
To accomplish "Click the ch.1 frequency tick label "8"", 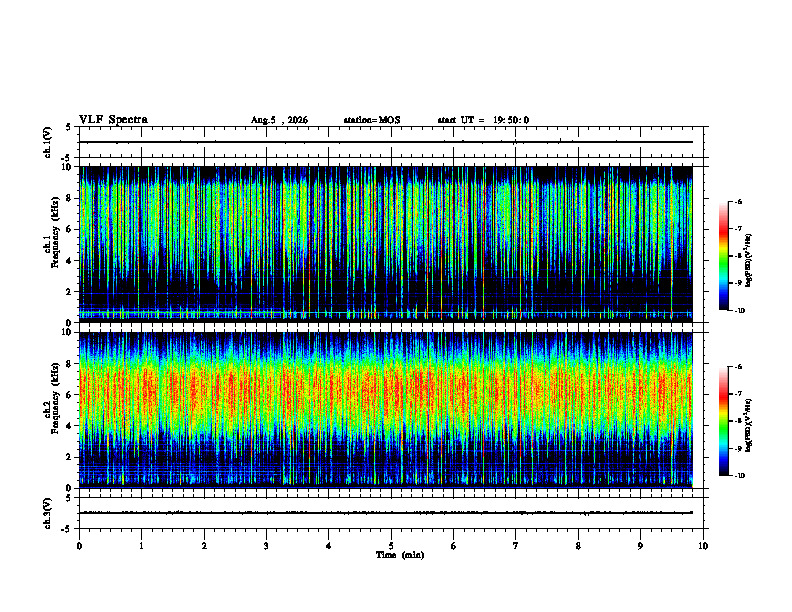I will click(x=69, y=198).
